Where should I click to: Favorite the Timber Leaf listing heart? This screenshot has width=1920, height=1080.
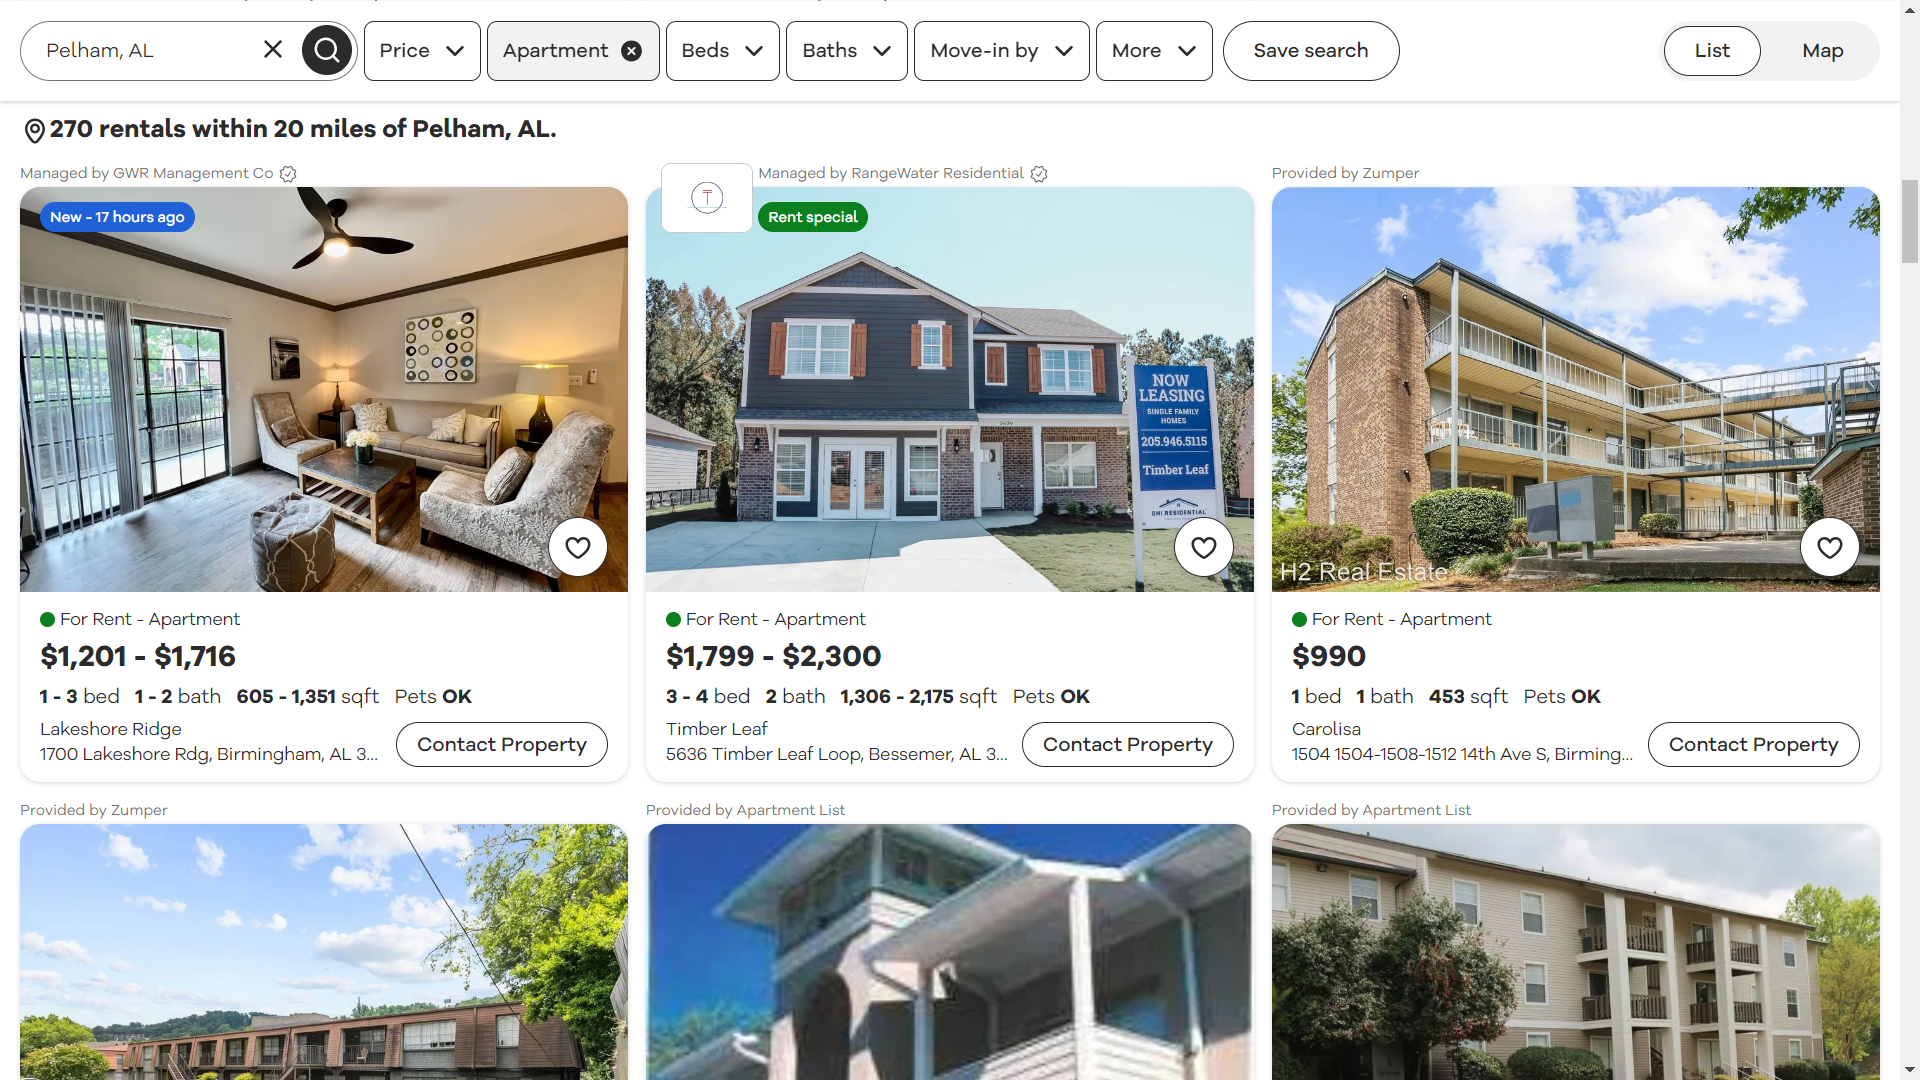click(x=1204, y=547)
